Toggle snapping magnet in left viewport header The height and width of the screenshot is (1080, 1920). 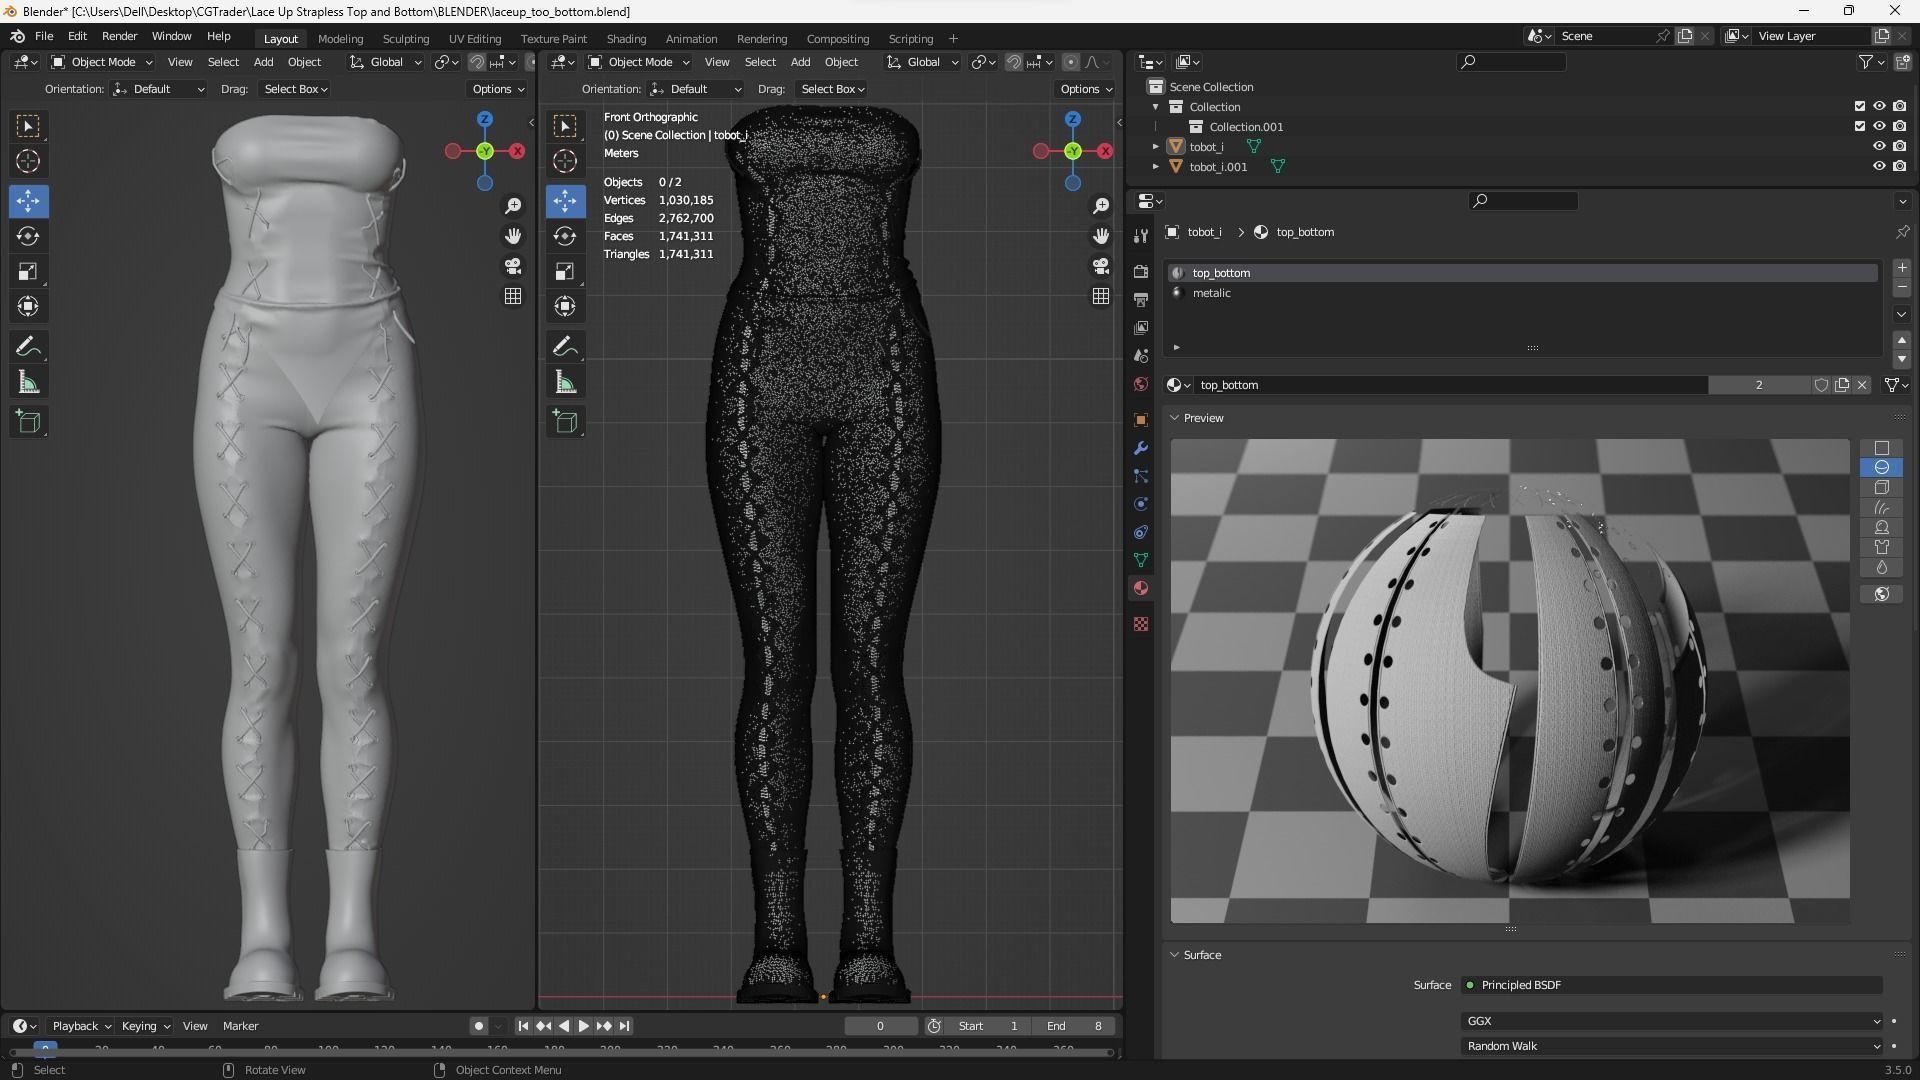[x=477, y=62]
